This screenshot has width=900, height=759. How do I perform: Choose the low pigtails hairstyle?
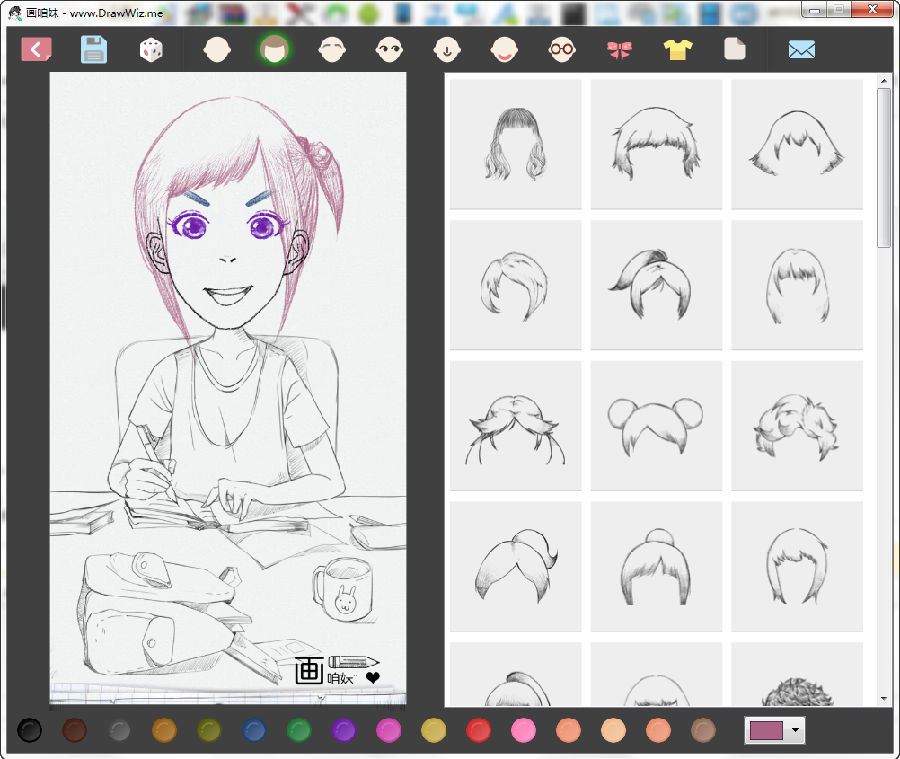tap(515, 425)
